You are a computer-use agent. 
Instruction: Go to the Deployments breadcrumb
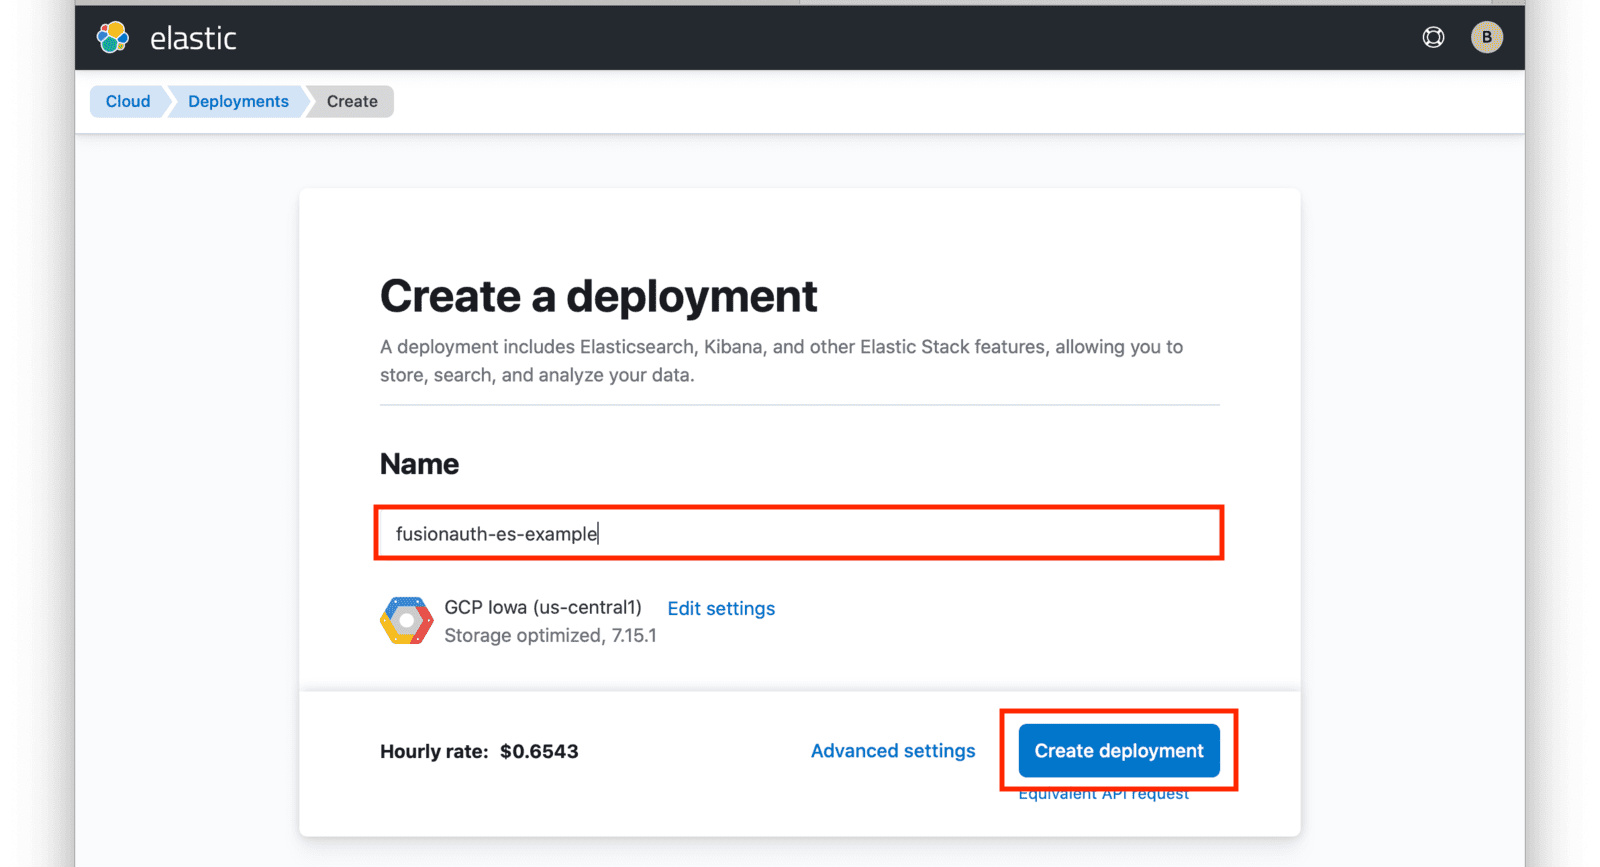point(238,101)
